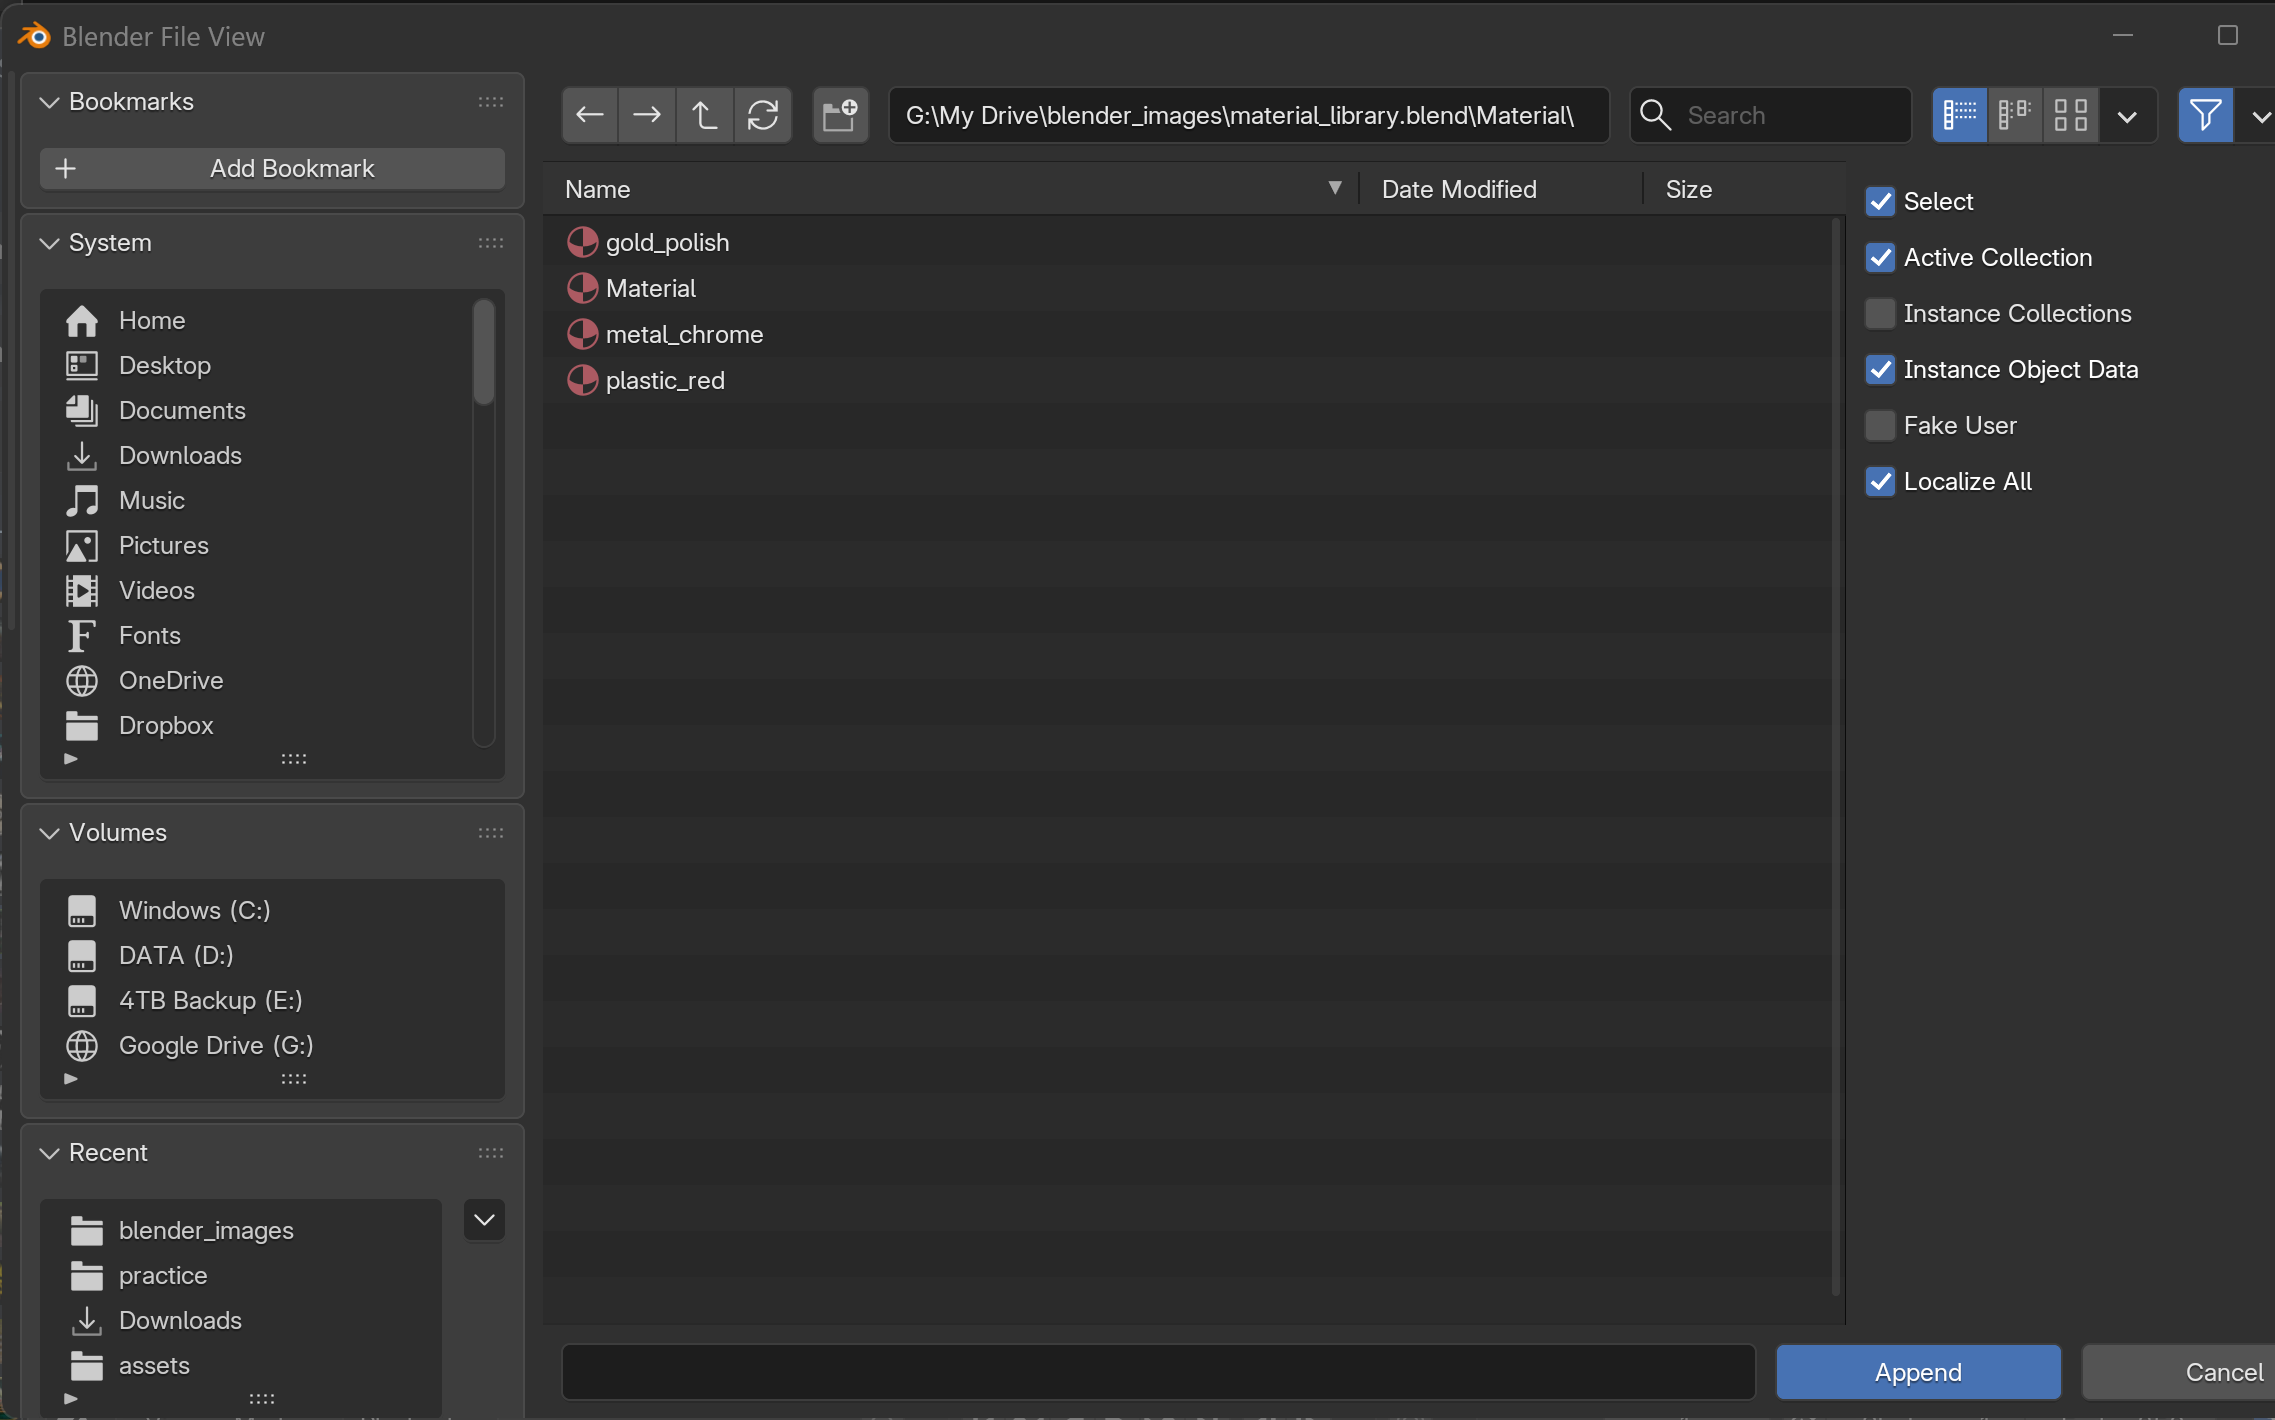Click the gold_polish material icon

click(x=582, y=242)
